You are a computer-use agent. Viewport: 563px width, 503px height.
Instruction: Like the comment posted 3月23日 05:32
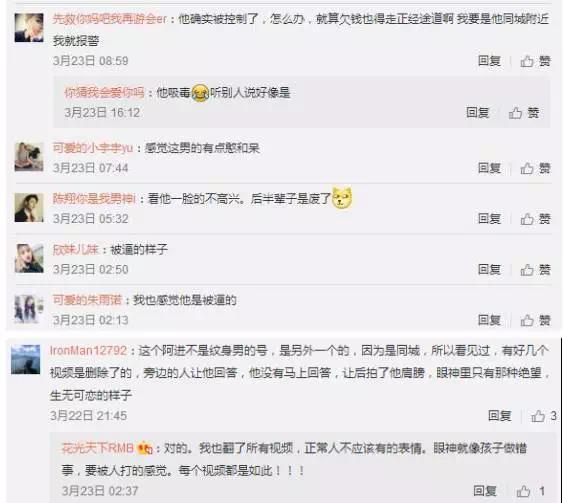click(x=535, y=219)
